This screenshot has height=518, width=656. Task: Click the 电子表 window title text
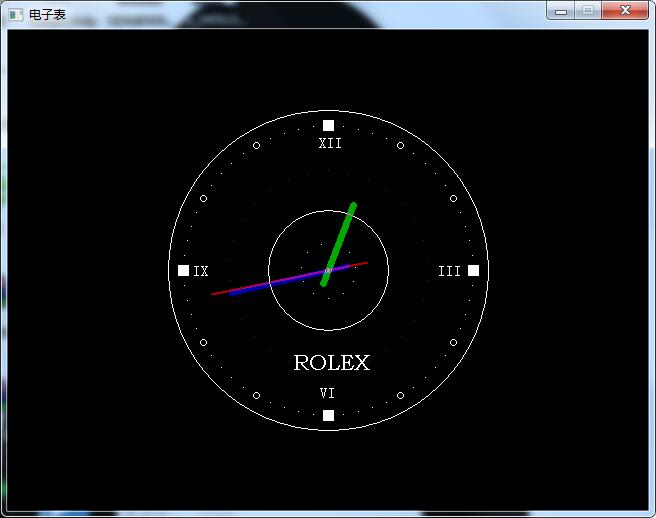pos(47,15)
